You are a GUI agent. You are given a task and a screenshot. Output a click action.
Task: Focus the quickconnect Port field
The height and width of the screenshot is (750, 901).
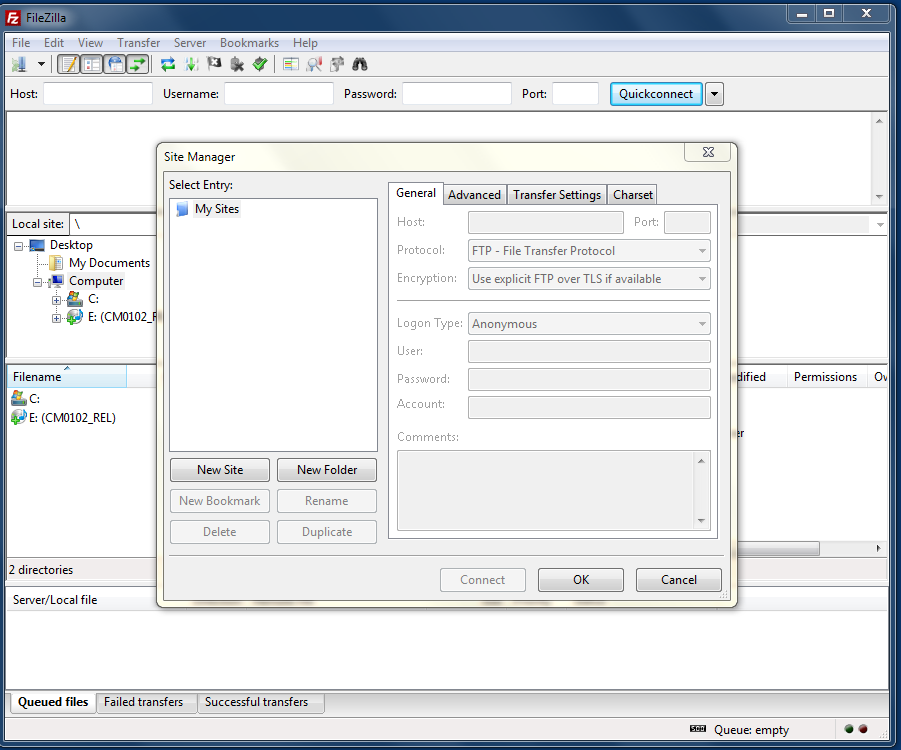pos(575,94)
